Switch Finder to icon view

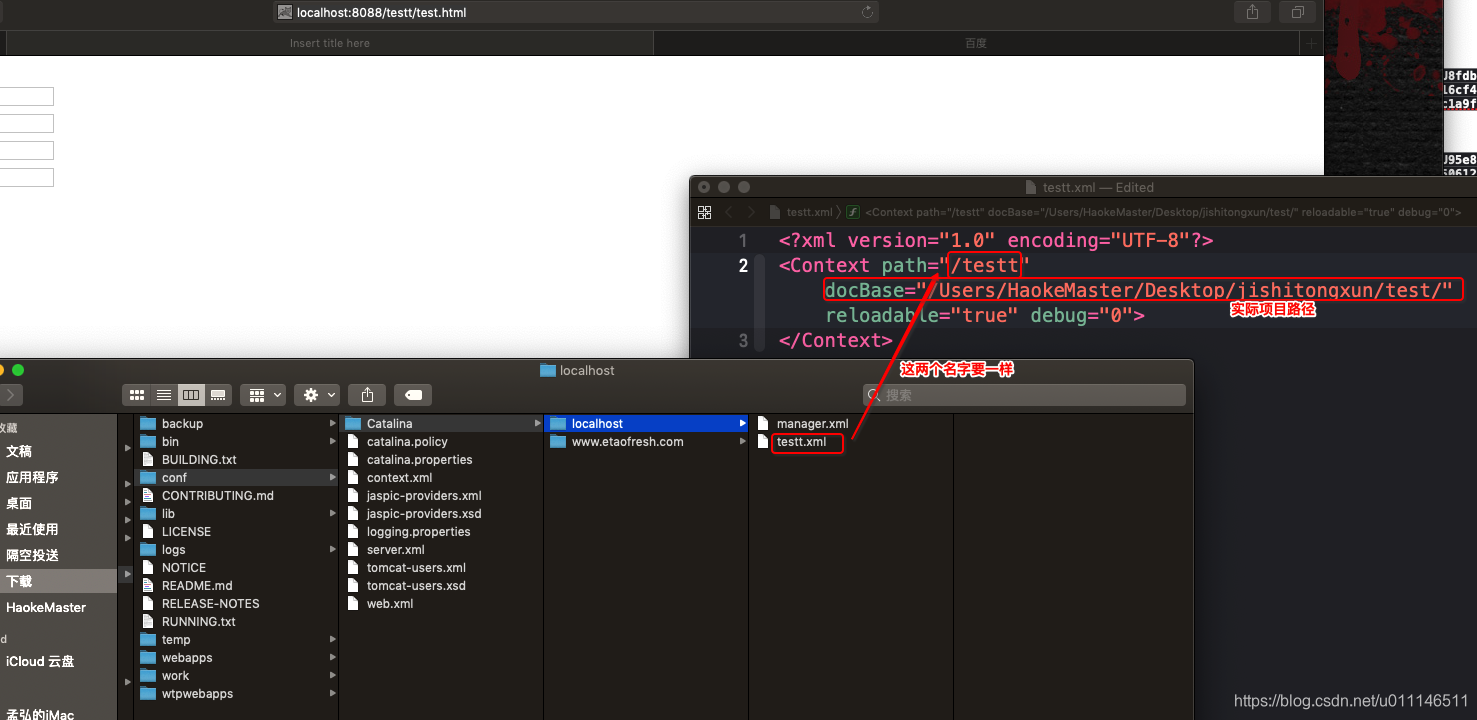pyautogui.click(x=137, y=394)
